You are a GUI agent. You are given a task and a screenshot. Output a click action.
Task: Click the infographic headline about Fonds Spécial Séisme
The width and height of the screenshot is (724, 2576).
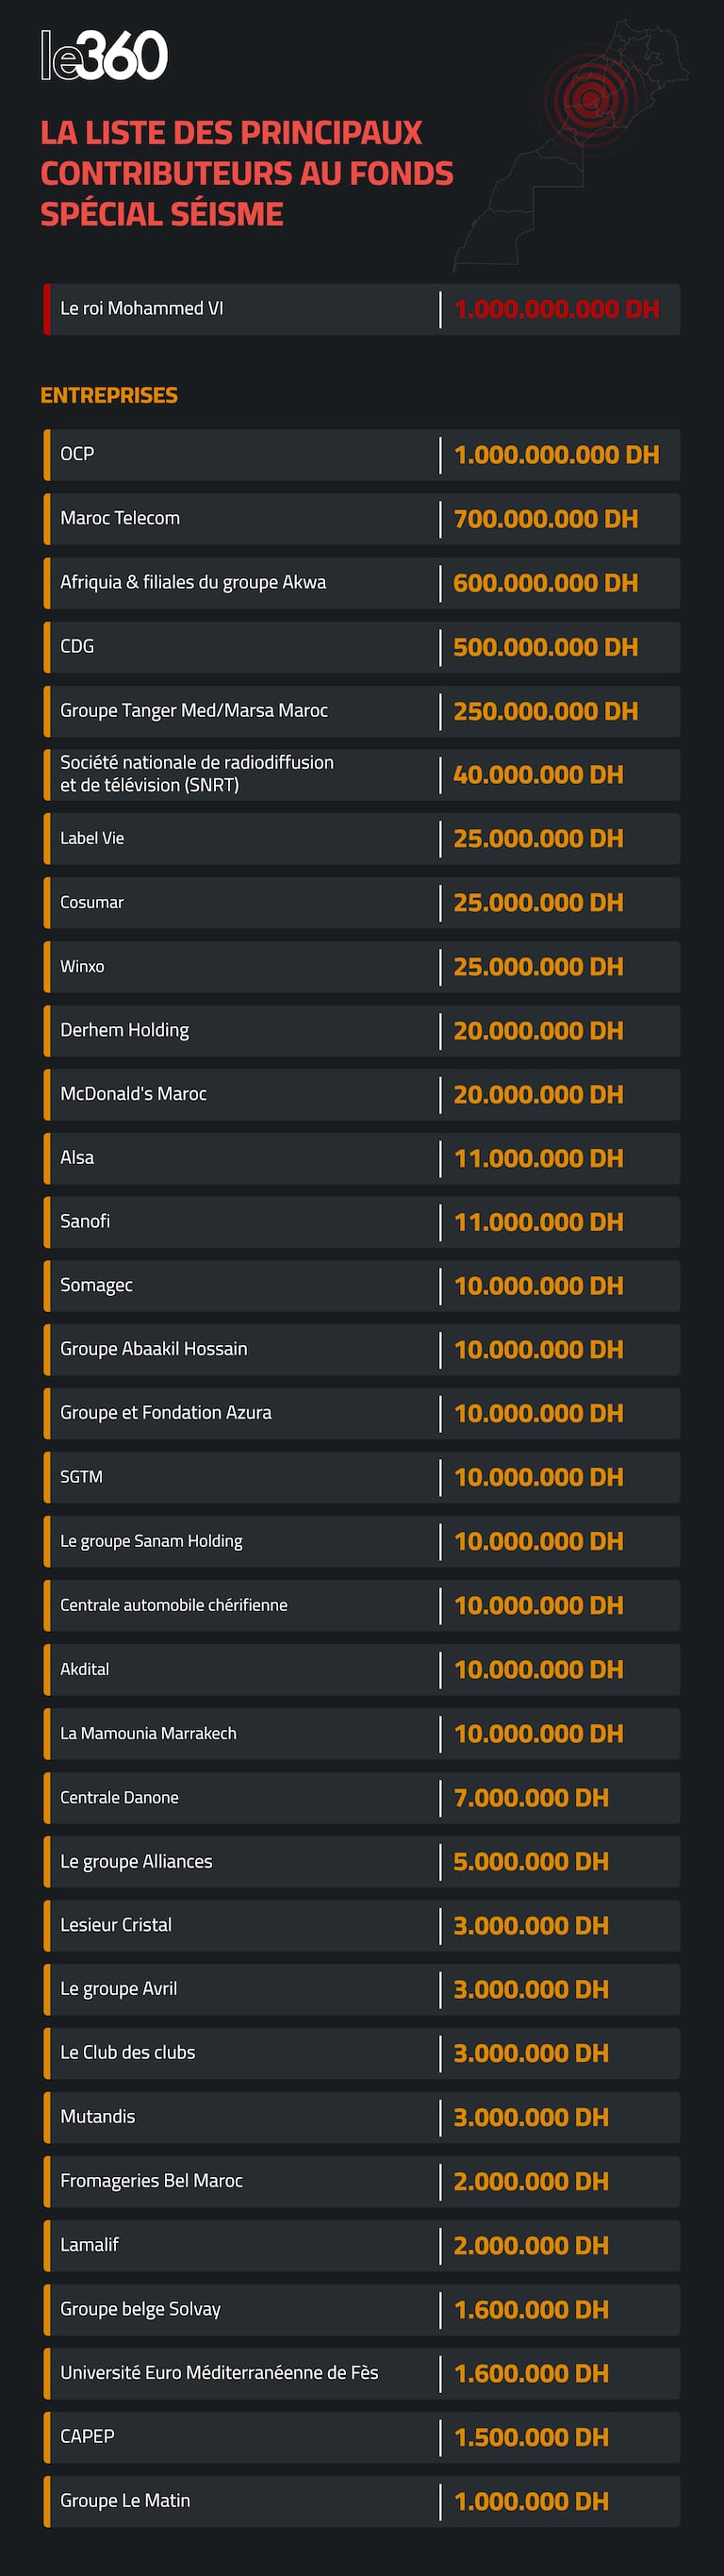coord(246,173)
